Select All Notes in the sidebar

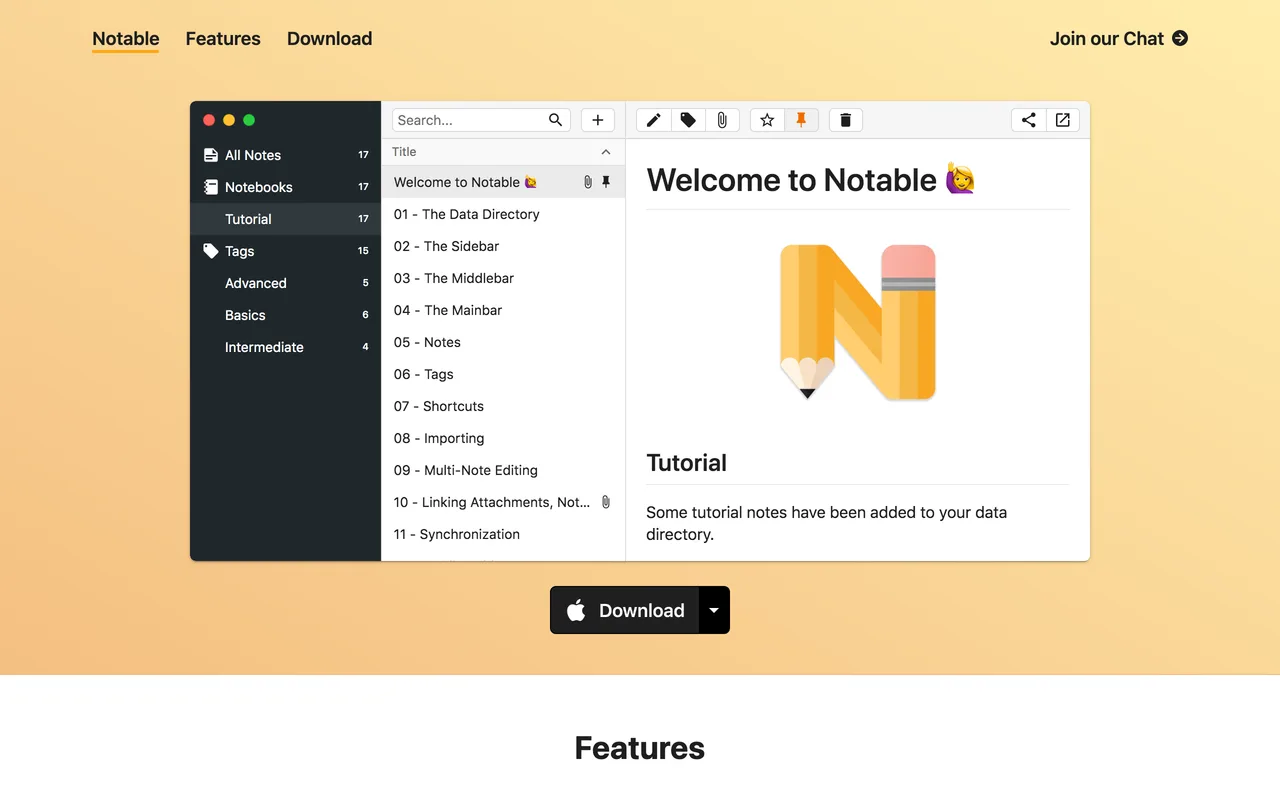[x=286, y=155]
